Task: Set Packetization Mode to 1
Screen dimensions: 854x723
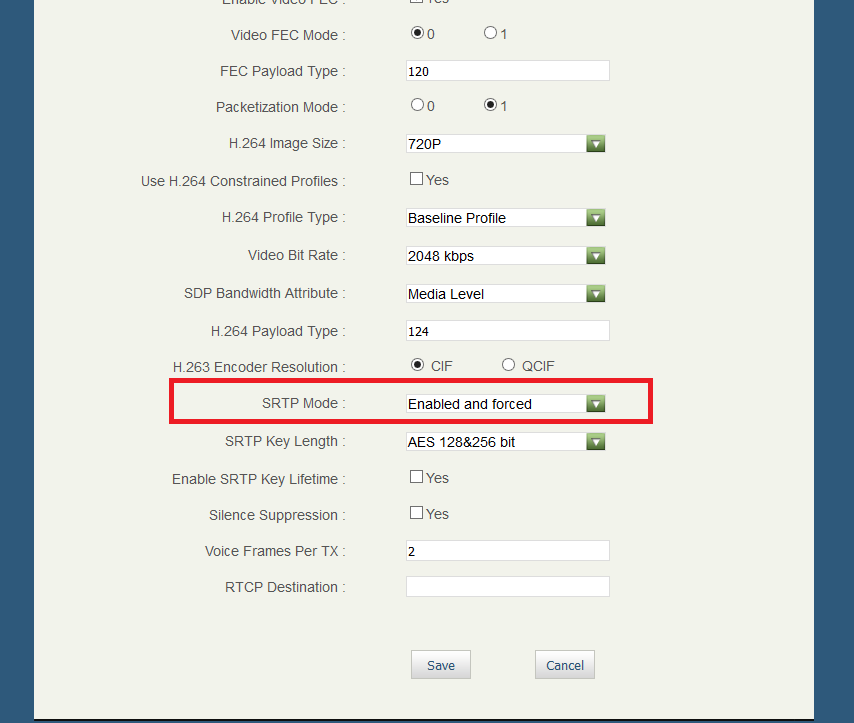Action: (490, 105)
